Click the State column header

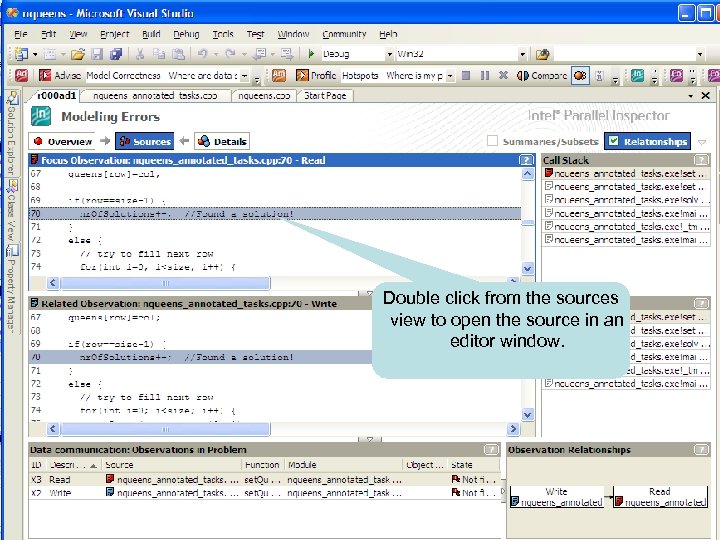coord(474,465)
